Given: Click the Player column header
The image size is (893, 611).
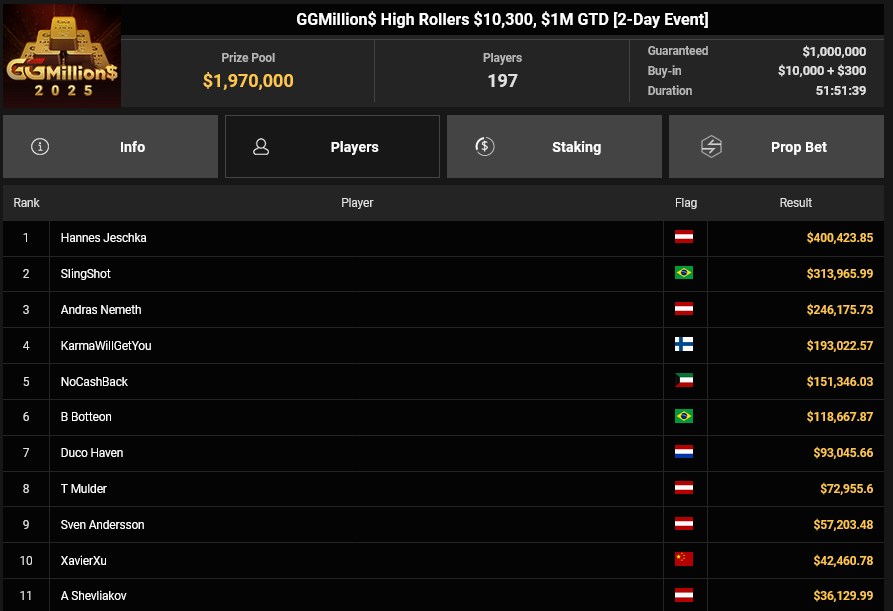Looking at the screenshot, I should coord(357,203).
